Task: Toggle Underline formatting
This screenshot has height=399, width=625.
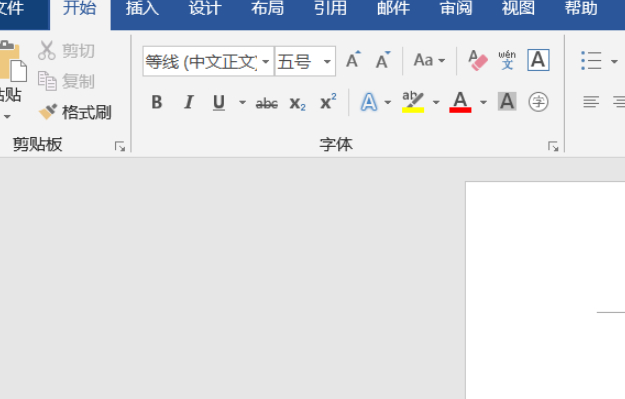Action: click(219, 102)
